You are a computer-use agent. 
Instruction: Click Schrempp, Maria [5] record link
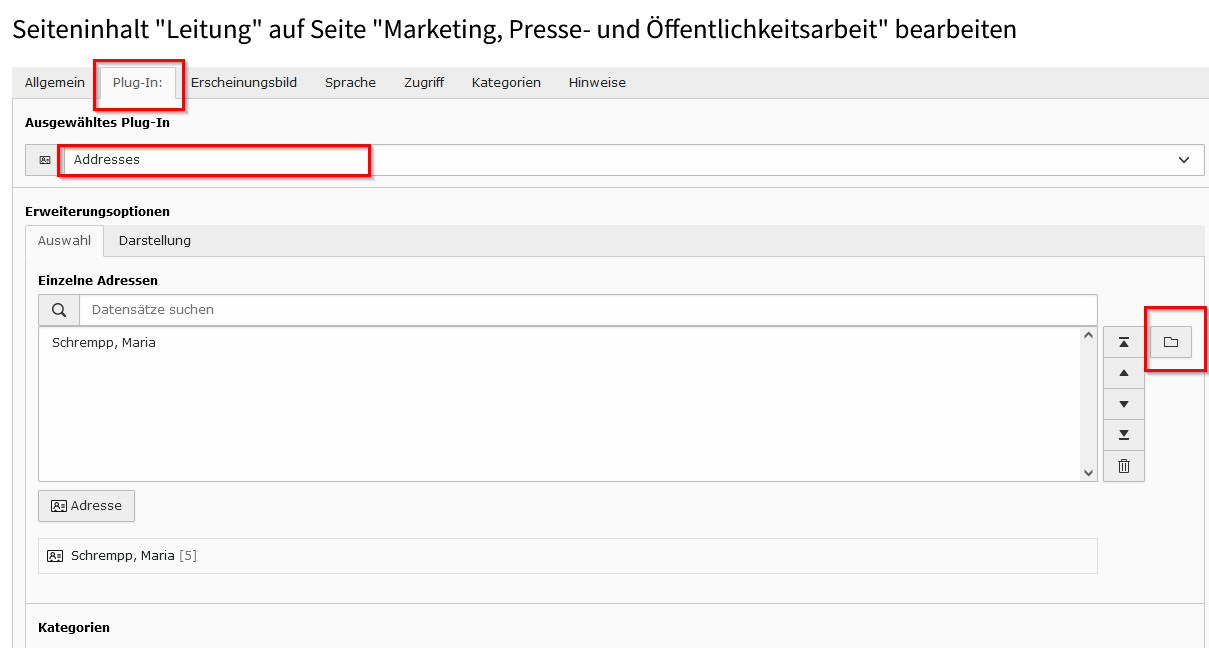point(123,556)
